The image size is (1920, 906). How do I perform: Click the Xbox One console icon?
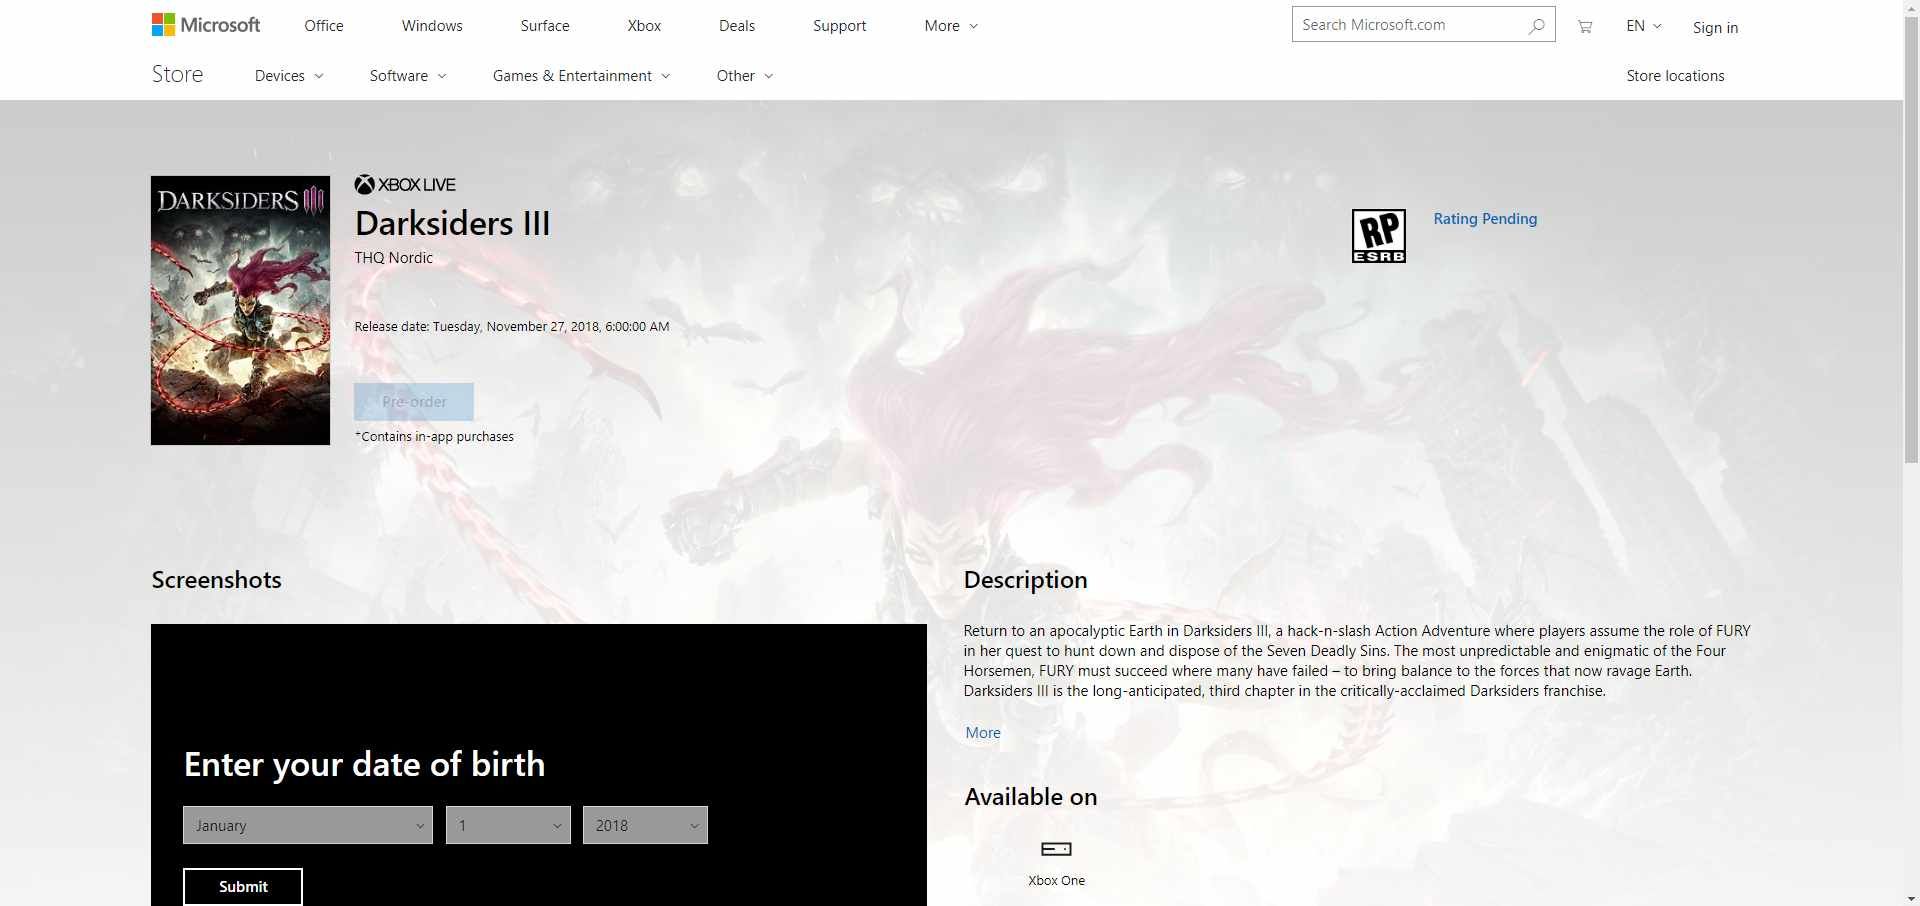(1056, 849)
